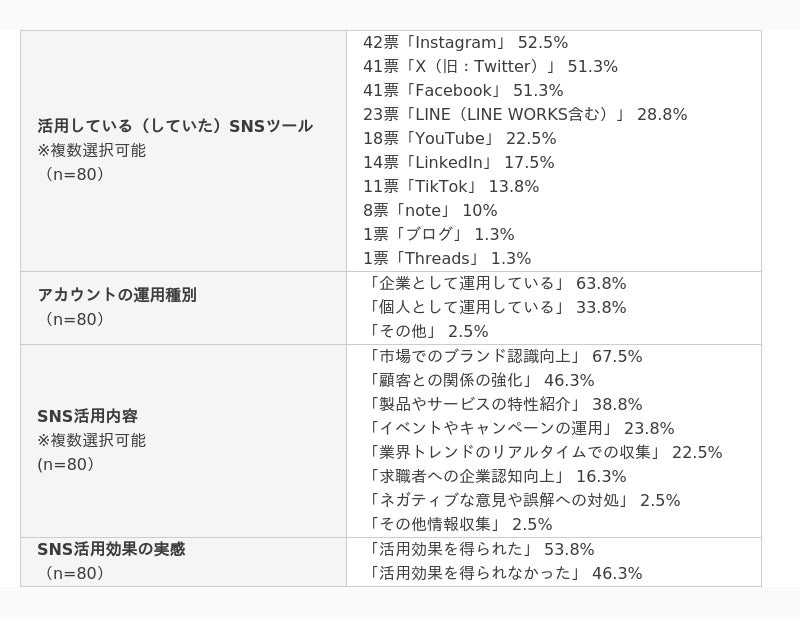Viewport: 800px width, 617px height.
Task: Click the 活用している(していた)SNSツール heading
Action: tap(175, 126)
